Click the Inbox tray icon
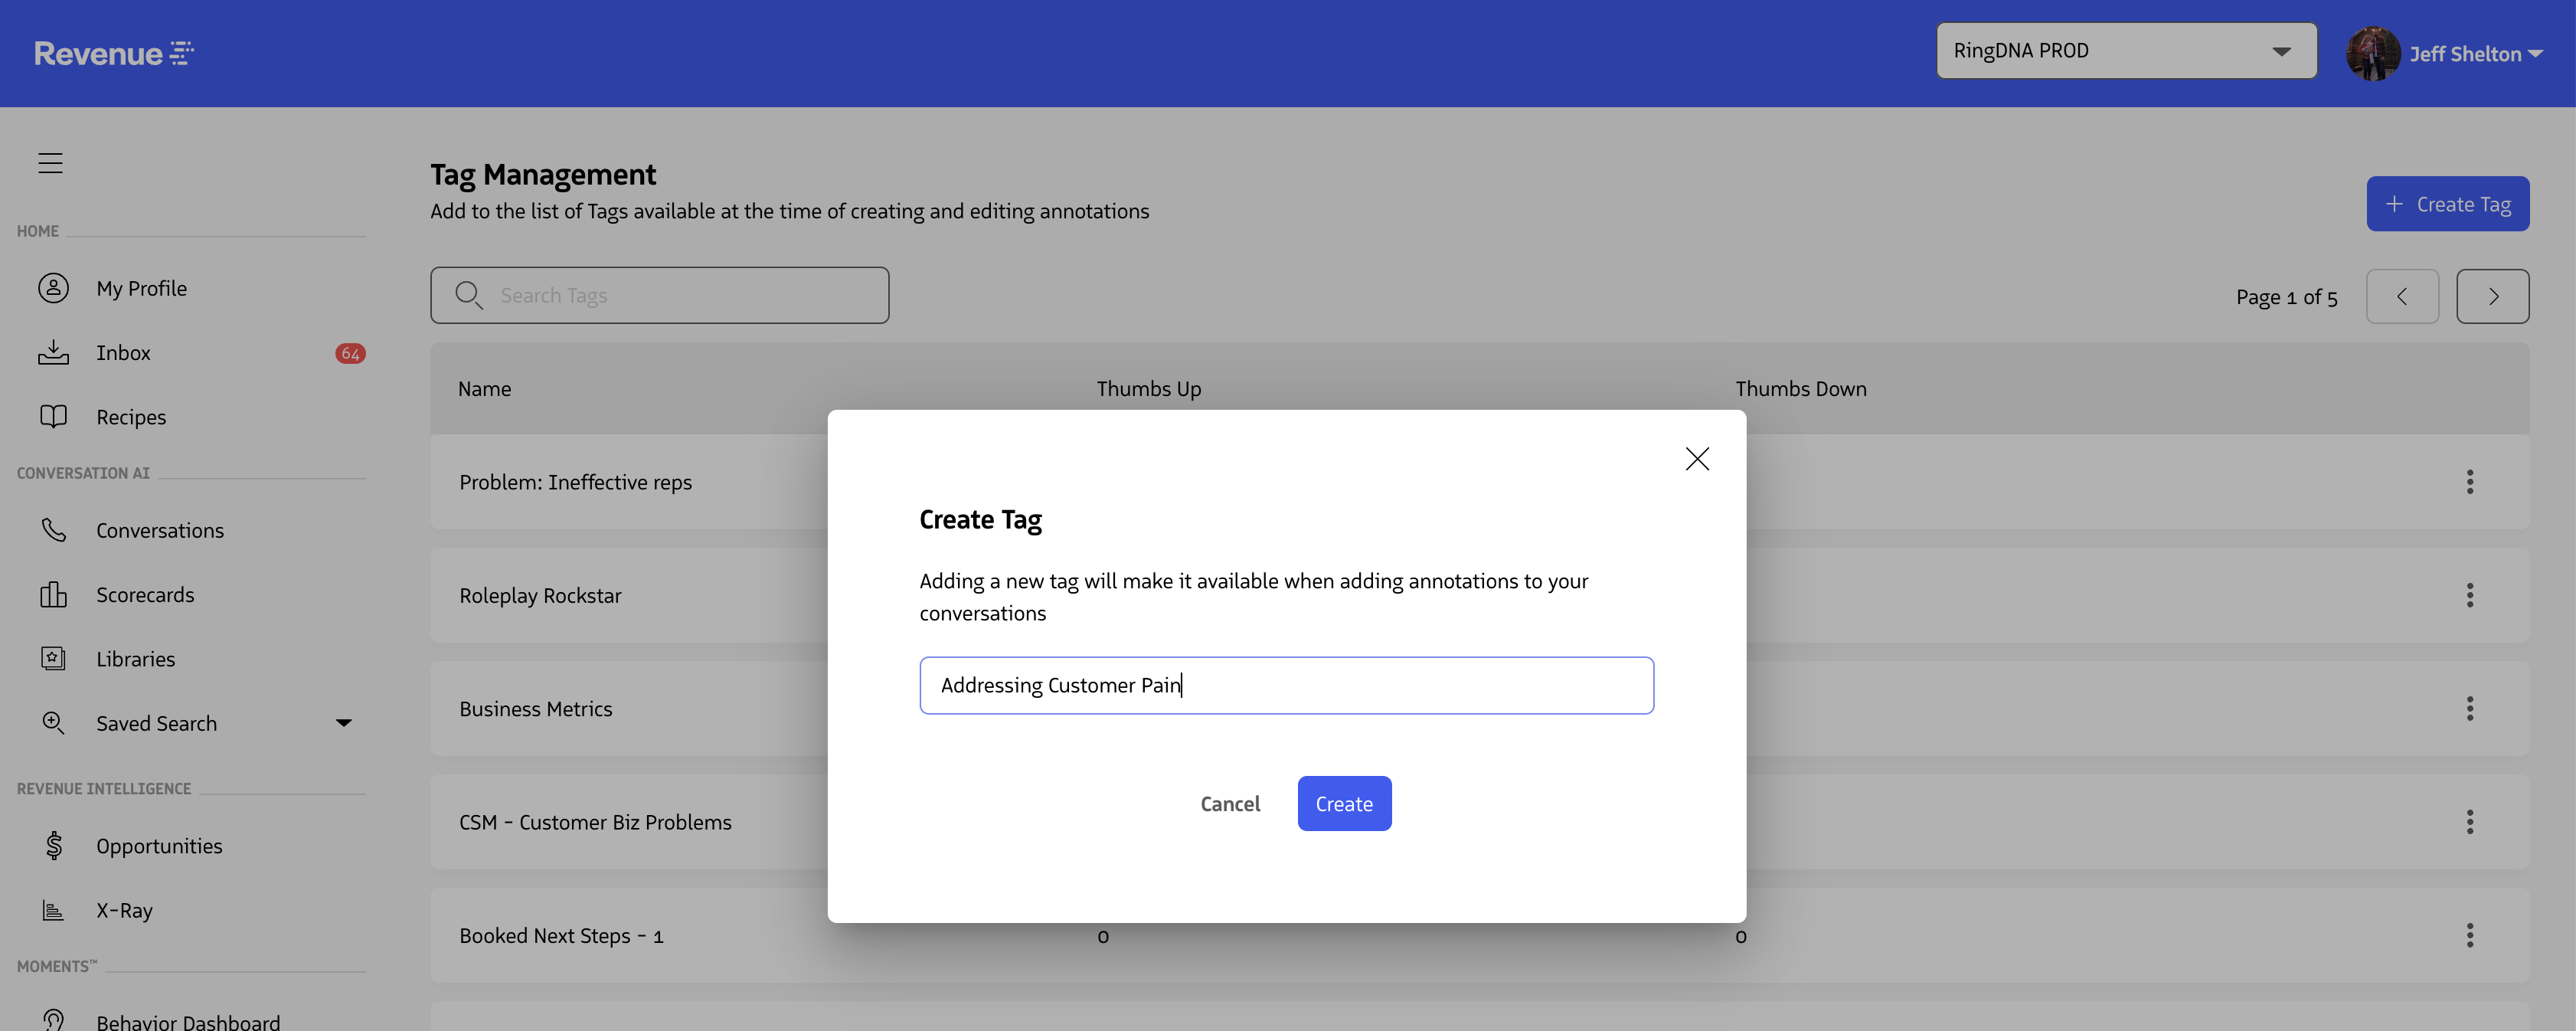The width and height of the screenshot is (2576, 1031). click(53, 352)
